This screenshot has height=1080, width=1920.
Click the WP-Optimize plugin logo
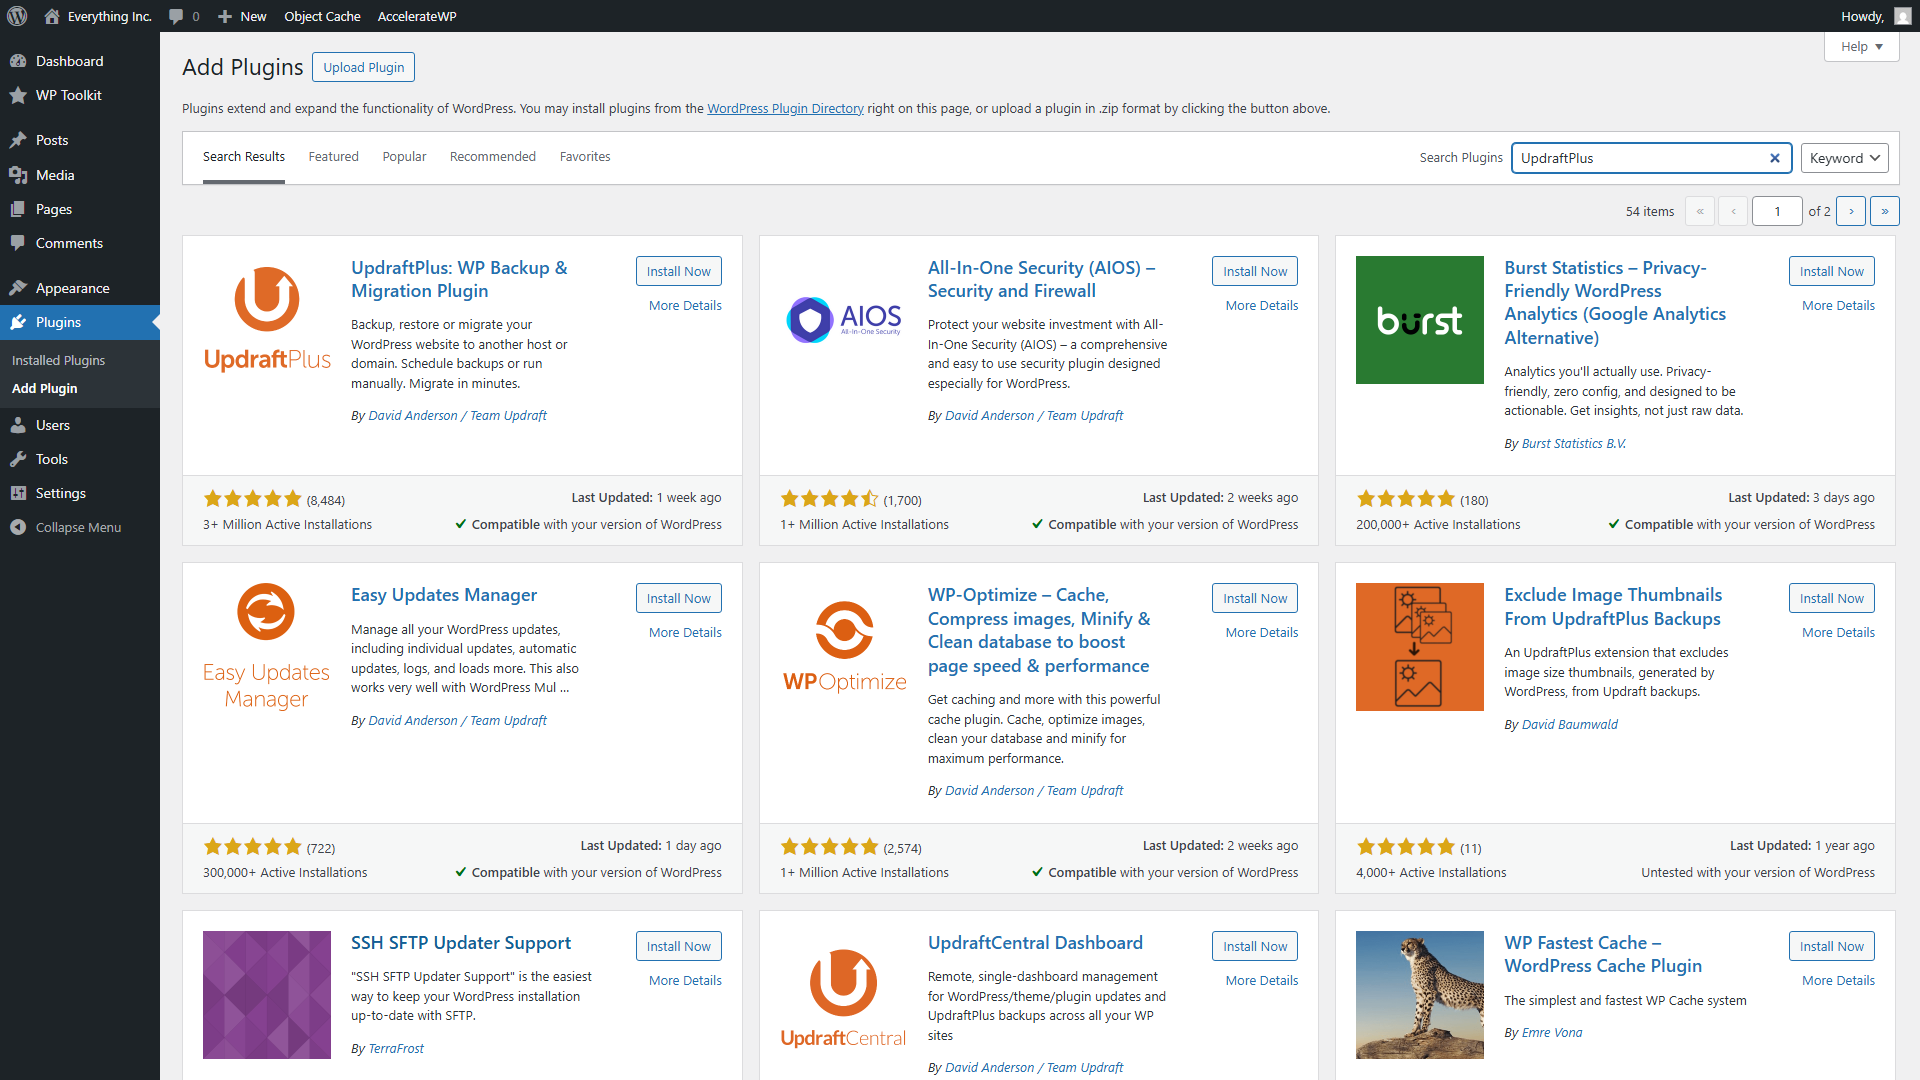tap(843, 647)
